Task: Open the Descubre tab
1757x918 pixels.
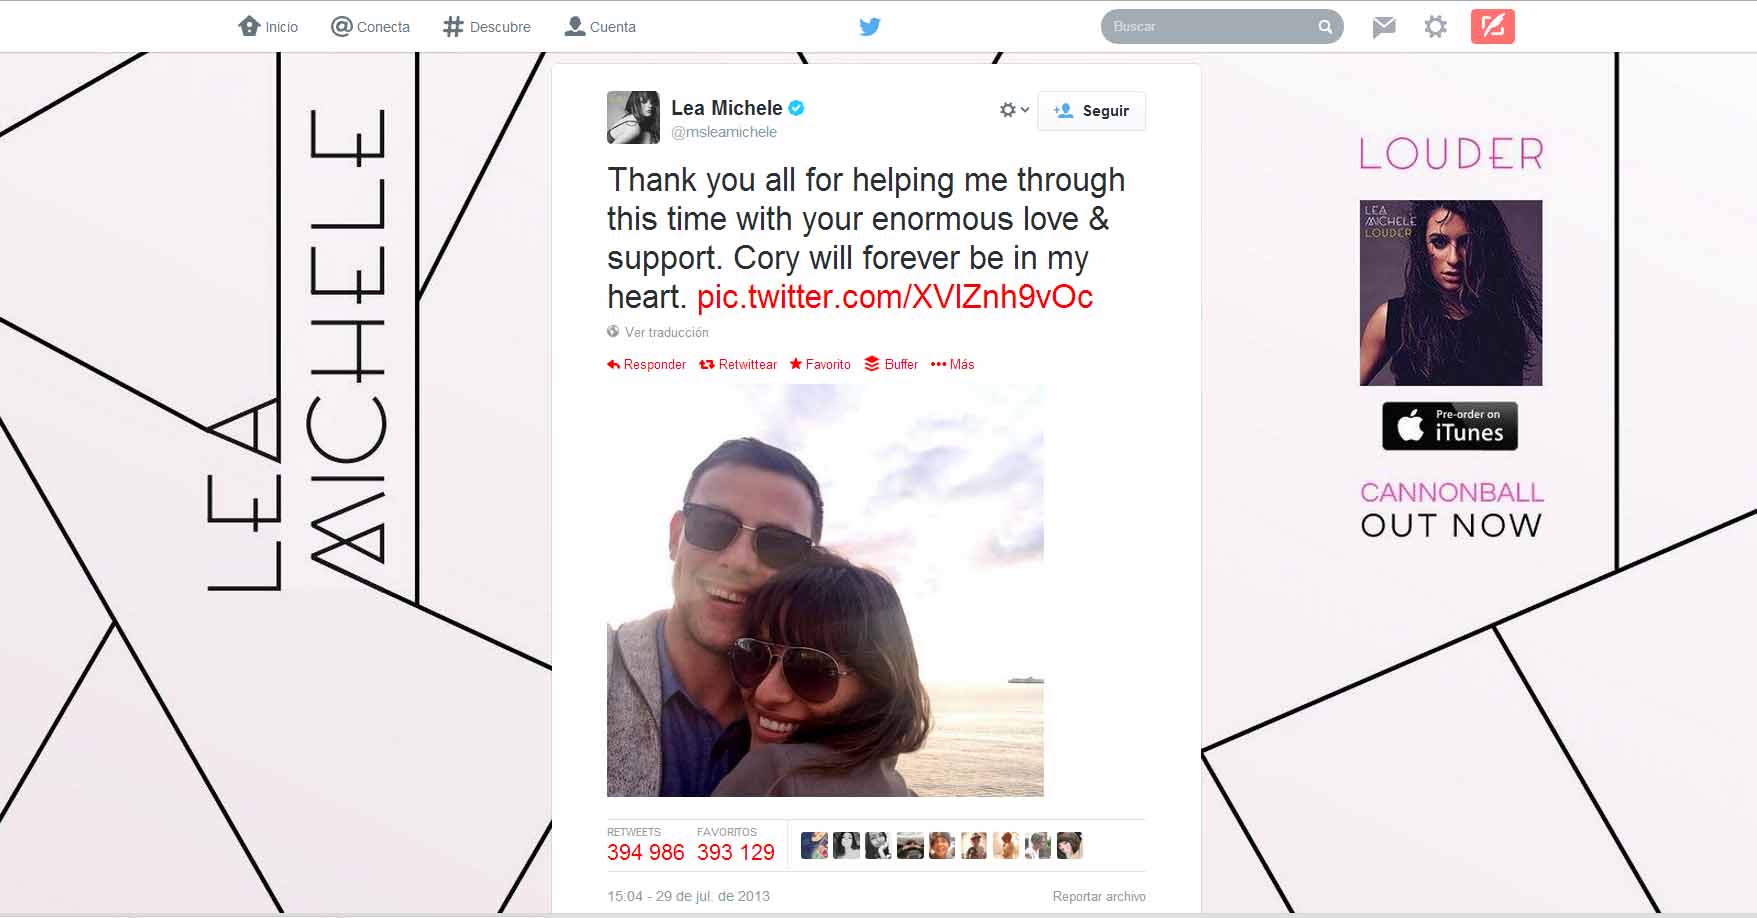Action: pyautogui.click(x=487, y=27)
